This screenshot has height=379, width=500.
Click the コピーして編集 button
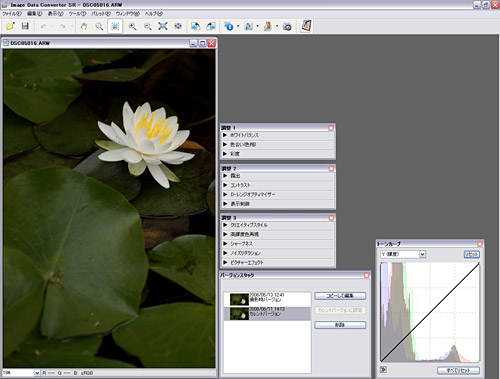pyautogui.click(x=340, y=296)
